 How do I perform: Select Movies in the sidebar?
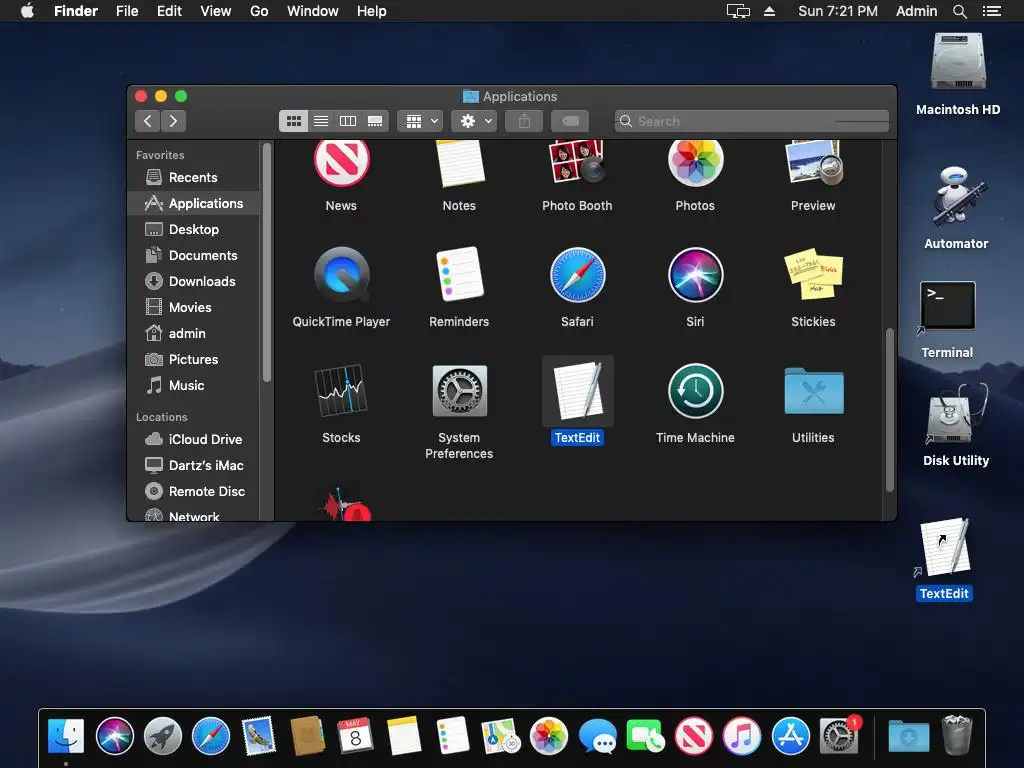click(195, 308)
